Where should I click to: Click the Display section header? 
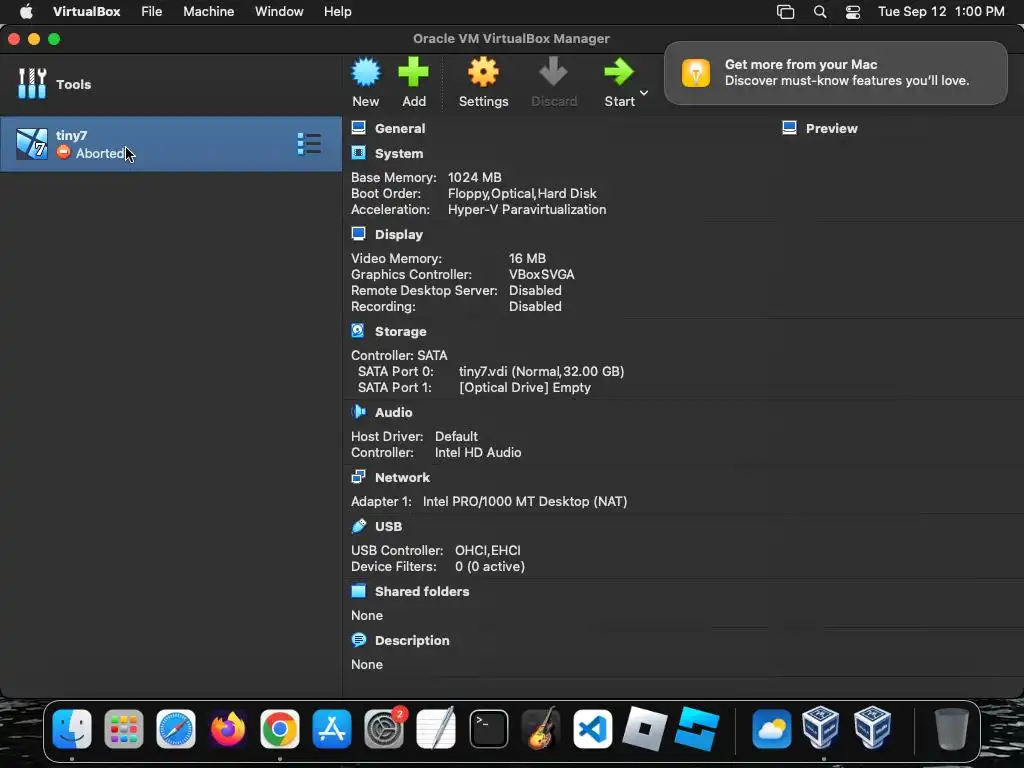point(398,234)
